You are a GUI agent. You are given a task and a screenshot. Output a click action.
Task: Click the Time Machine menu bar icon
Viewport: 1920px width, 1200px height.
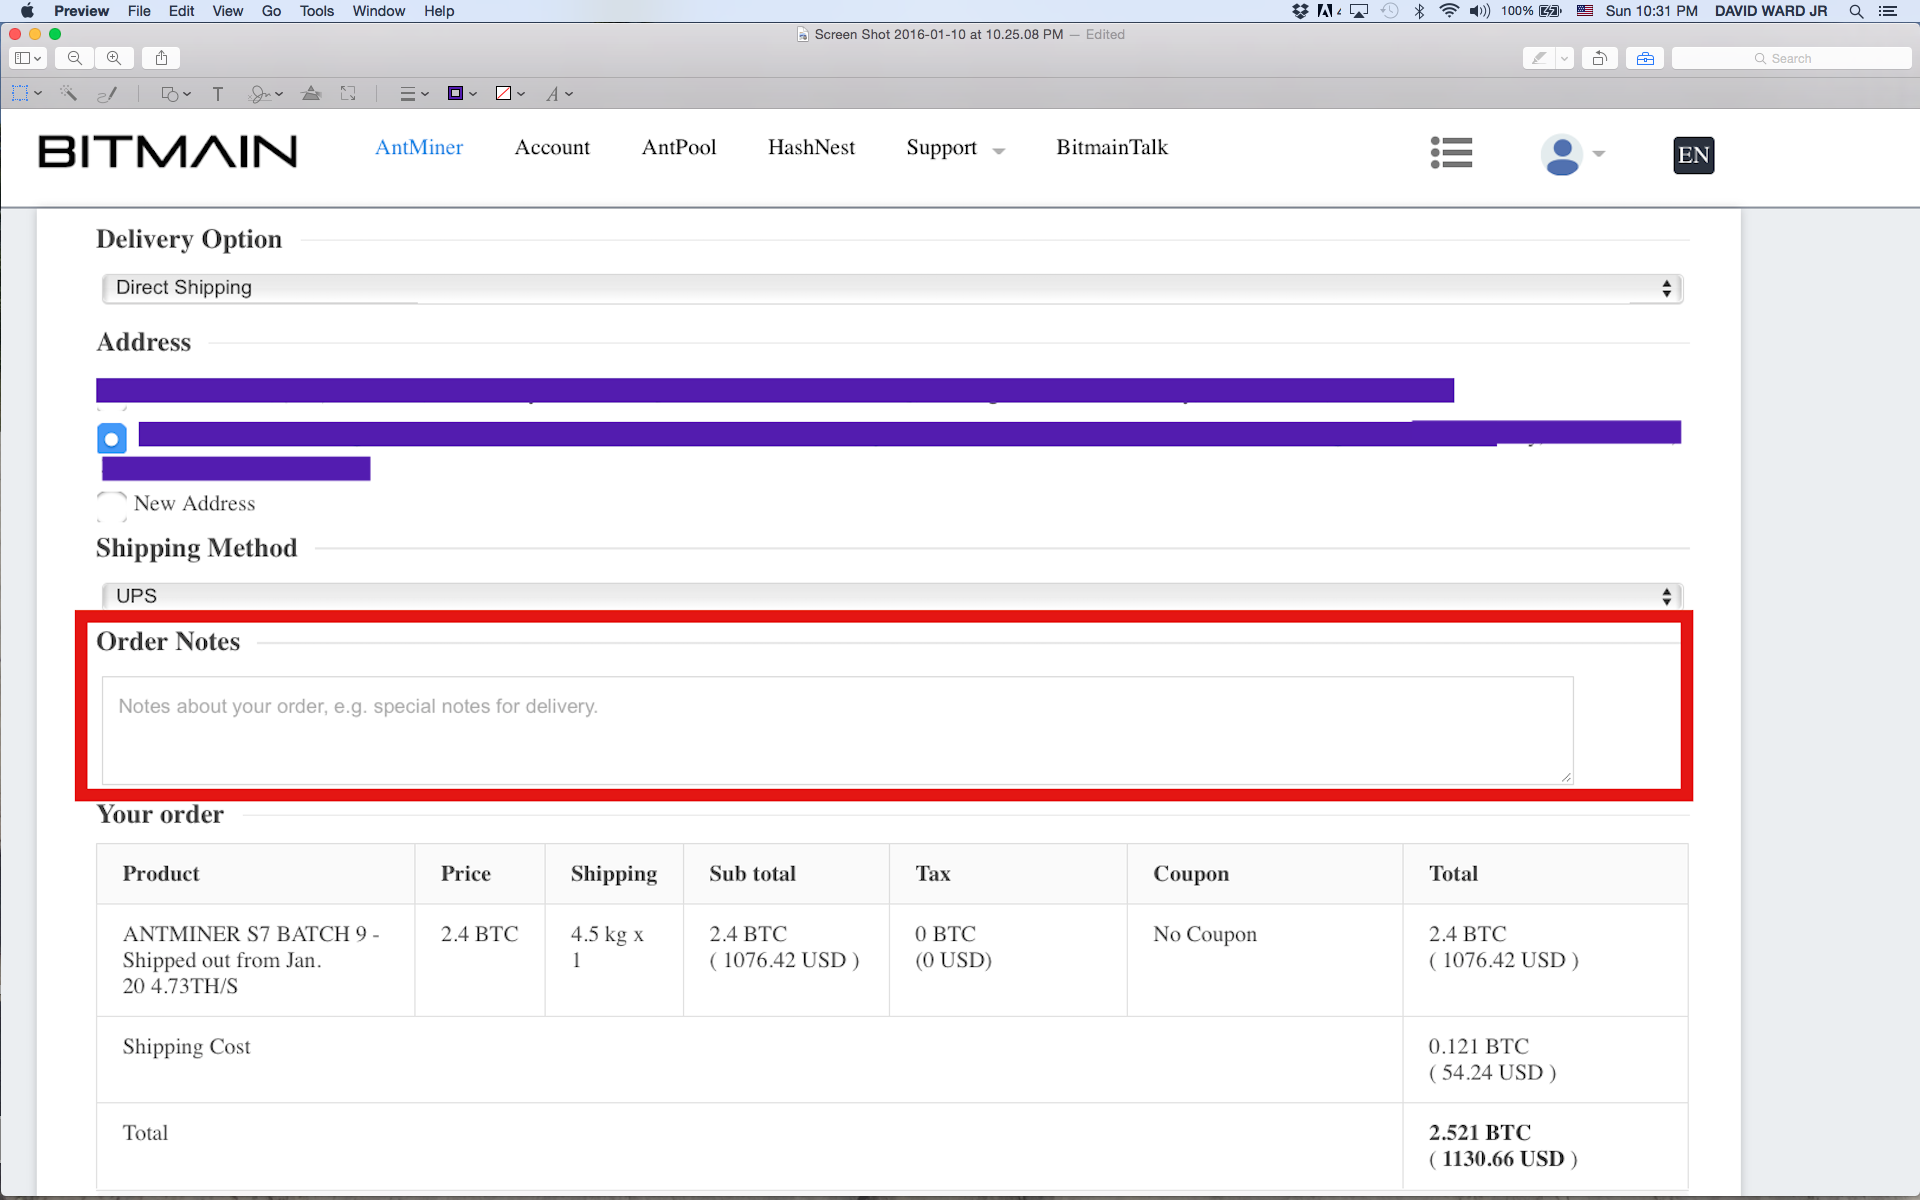click(x=1390, y=11)
